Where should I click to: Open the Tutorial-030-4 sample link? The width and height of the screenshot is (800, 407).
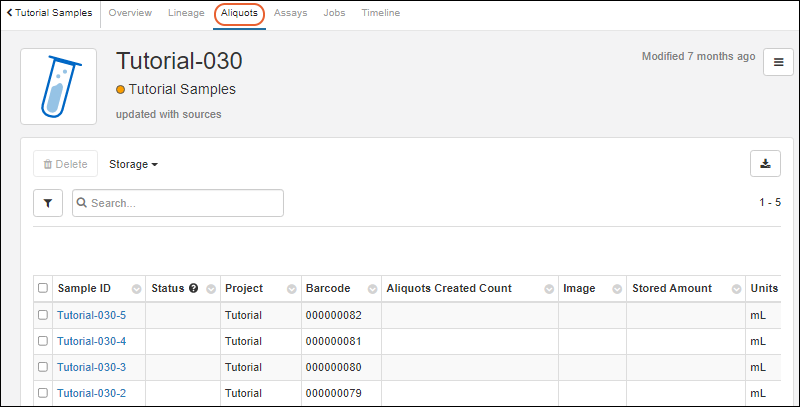pyautogui.click(x=91, y=341)
